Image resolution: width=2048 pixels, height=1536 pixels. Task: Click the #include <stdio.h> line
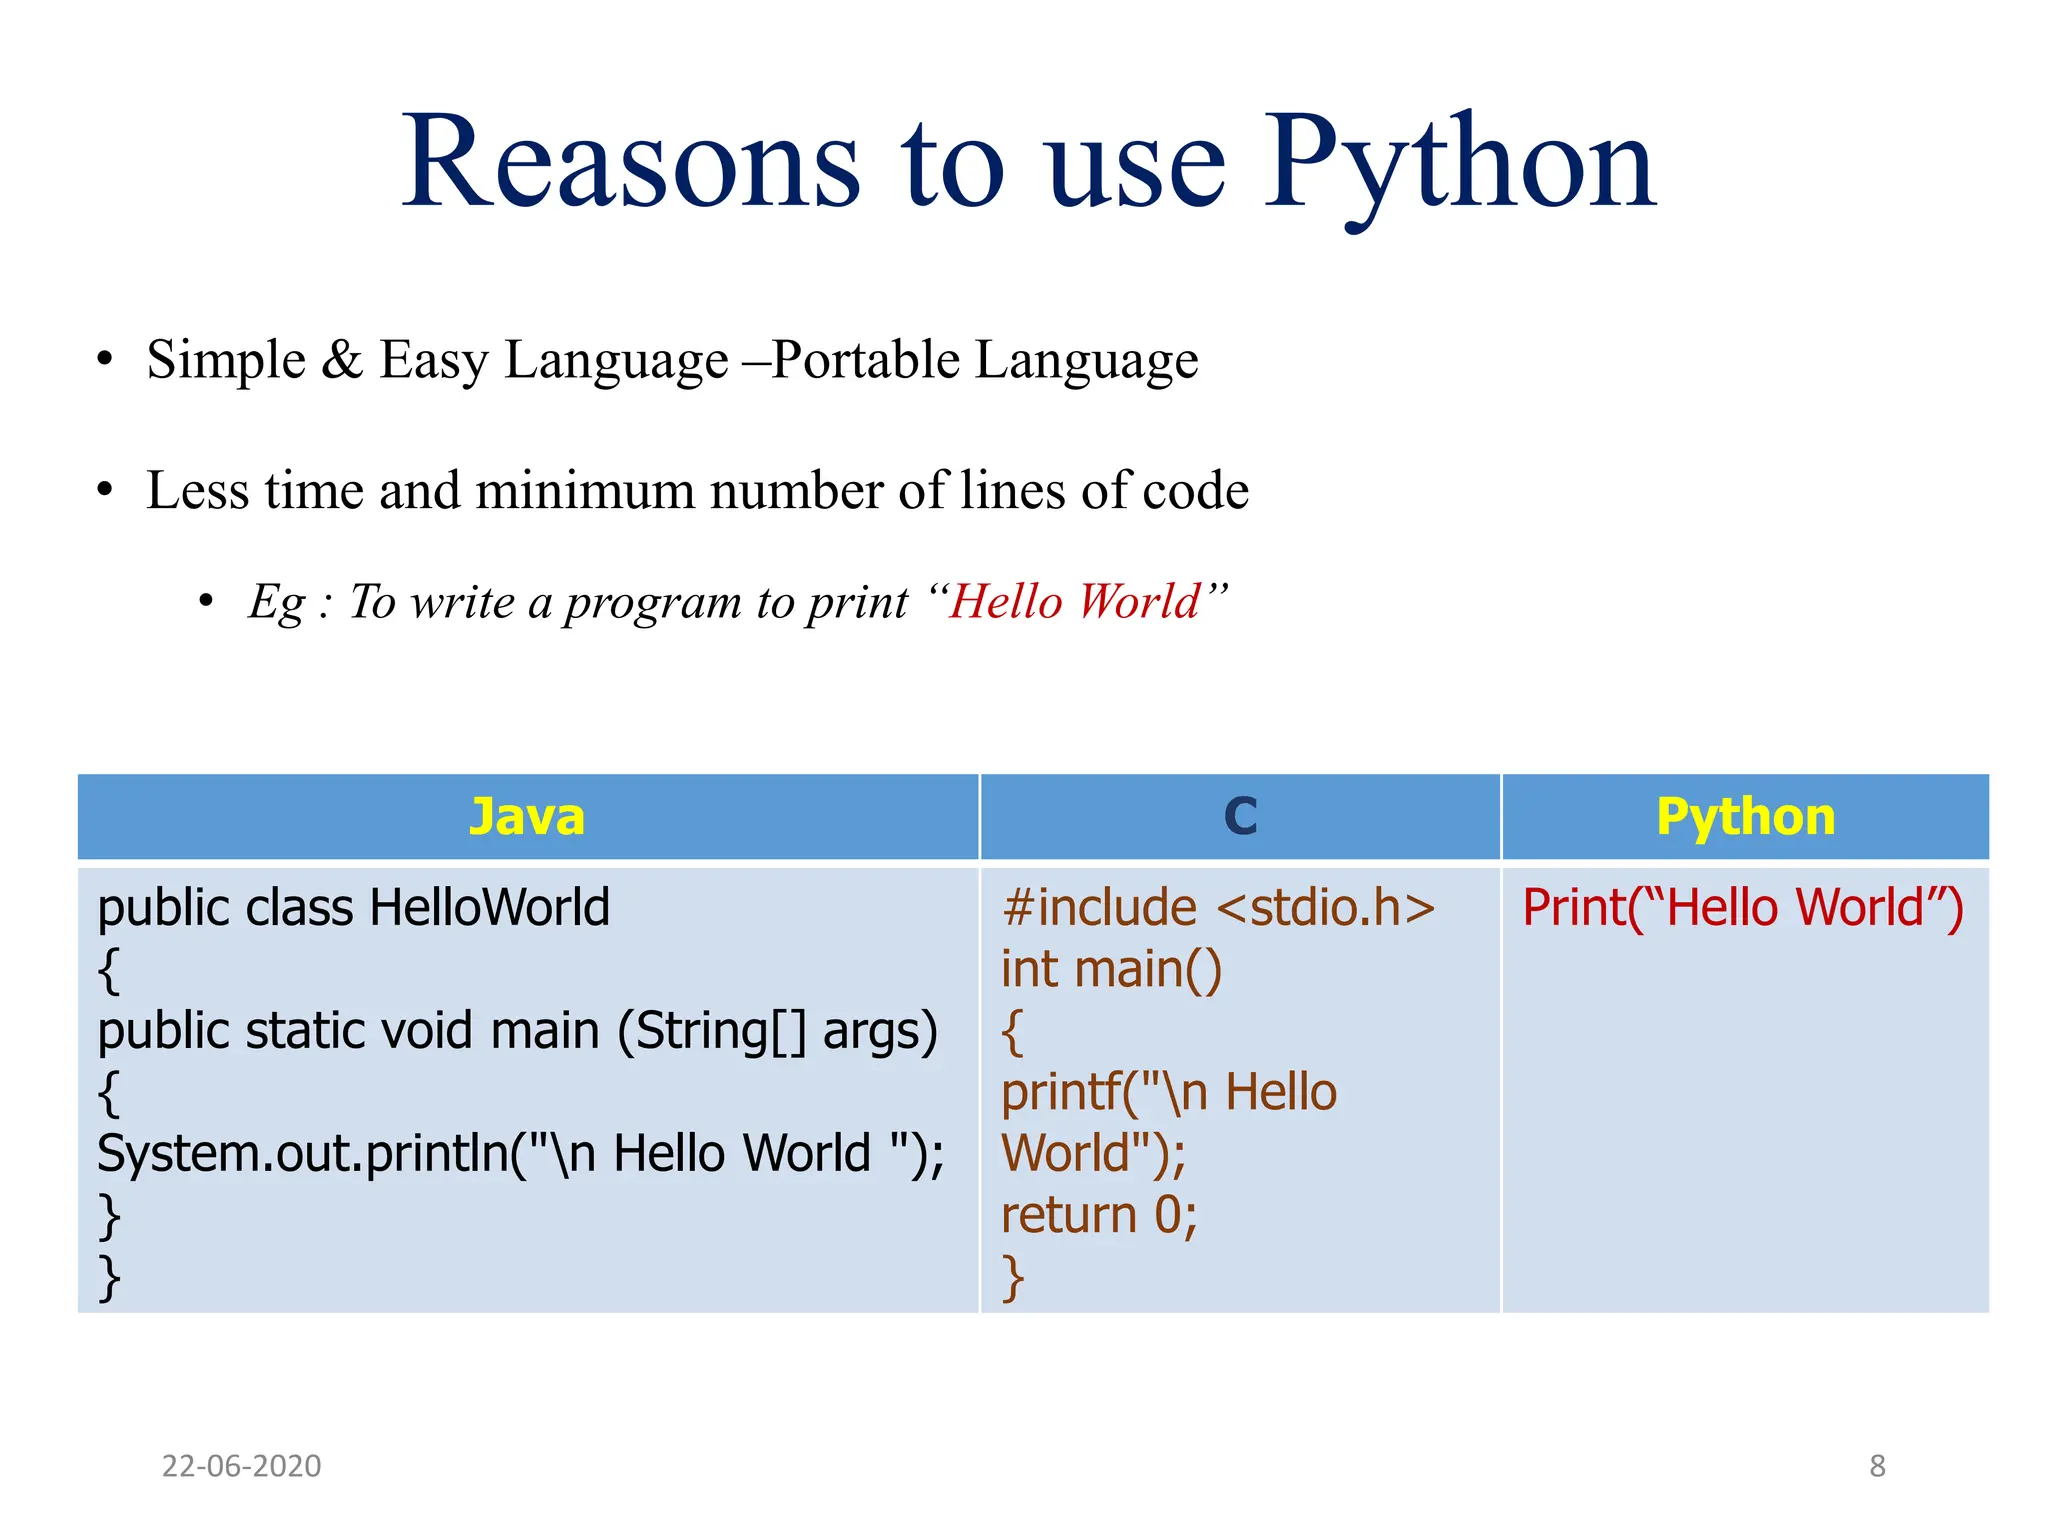pos(1218,908)
